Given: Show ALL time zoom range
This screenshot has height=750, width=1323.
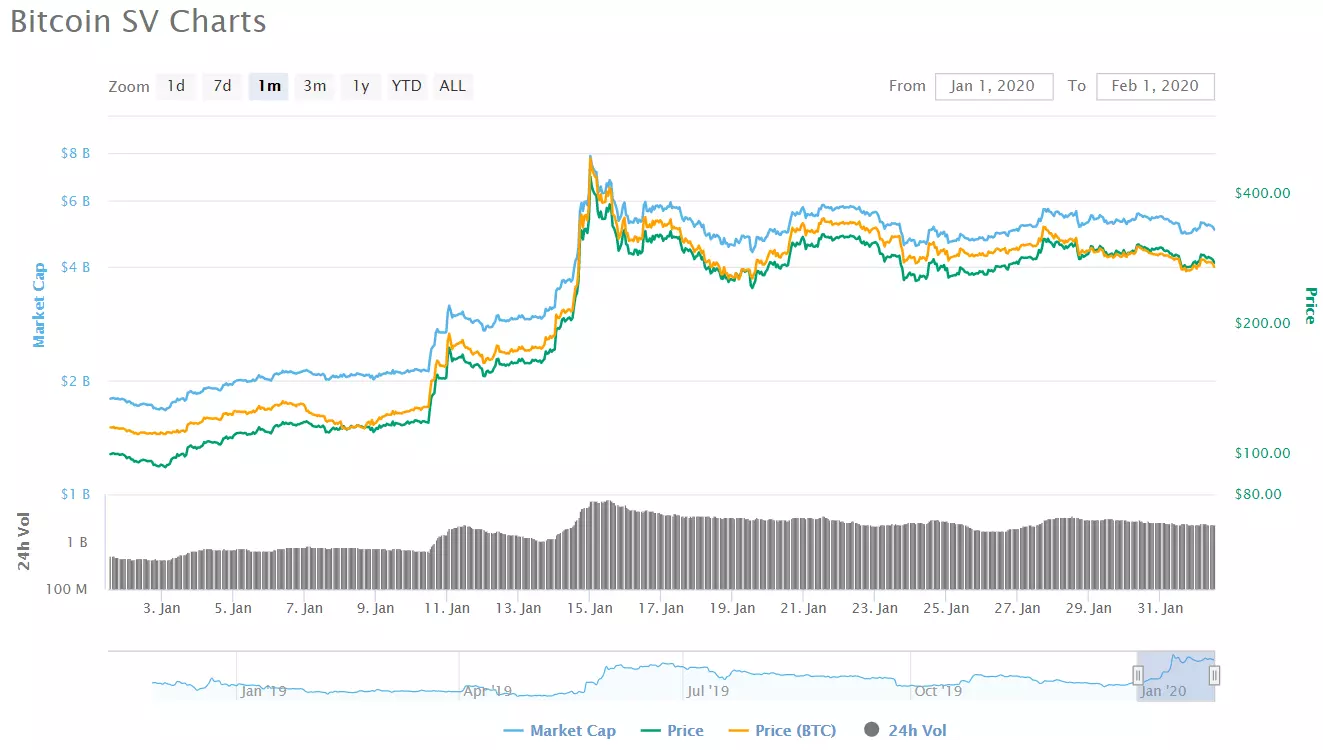Looking at the screenshot, I should 453,86.
